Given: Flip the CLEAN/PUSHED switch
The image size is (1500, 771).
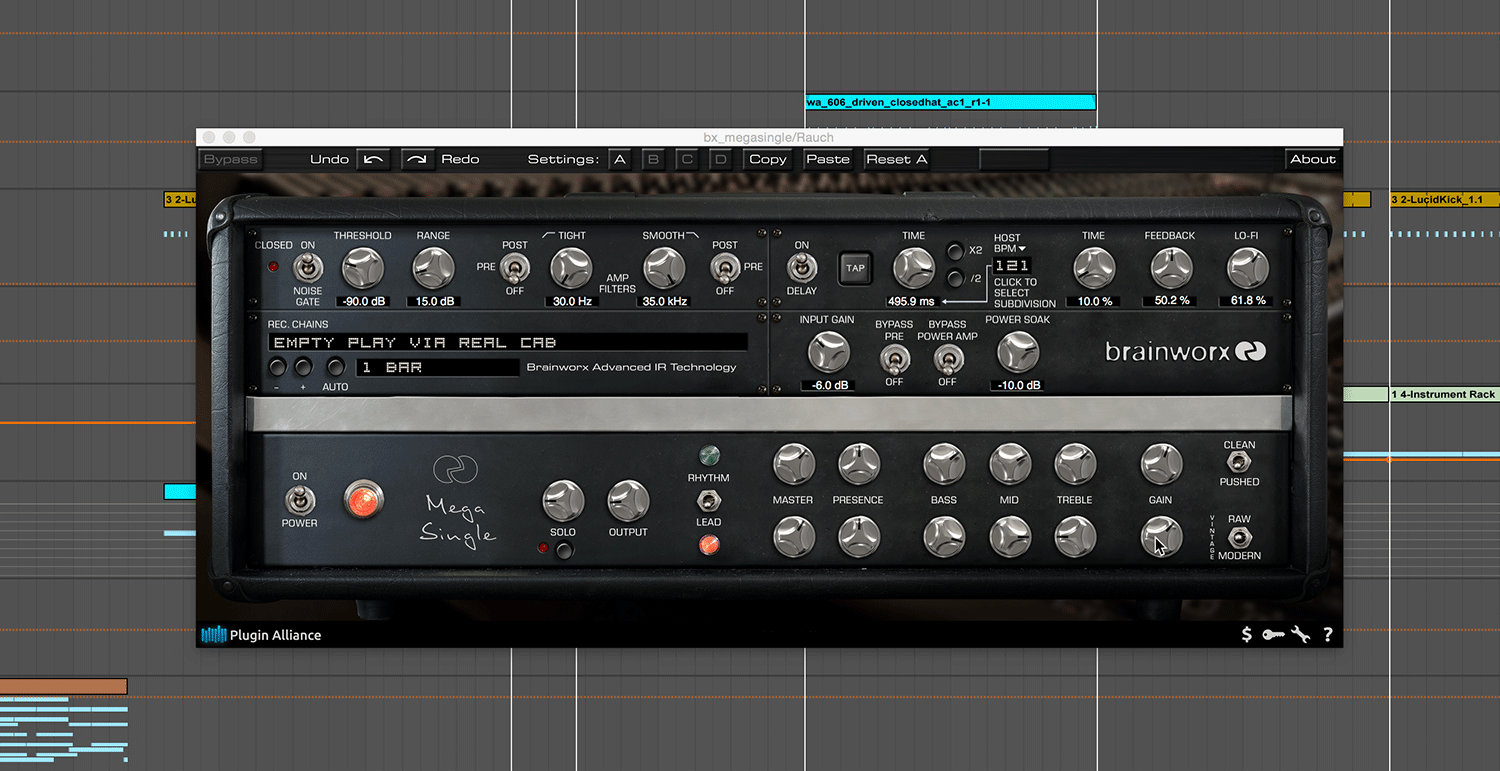Looking at the screenshot, I should [x=1239, y=462].
